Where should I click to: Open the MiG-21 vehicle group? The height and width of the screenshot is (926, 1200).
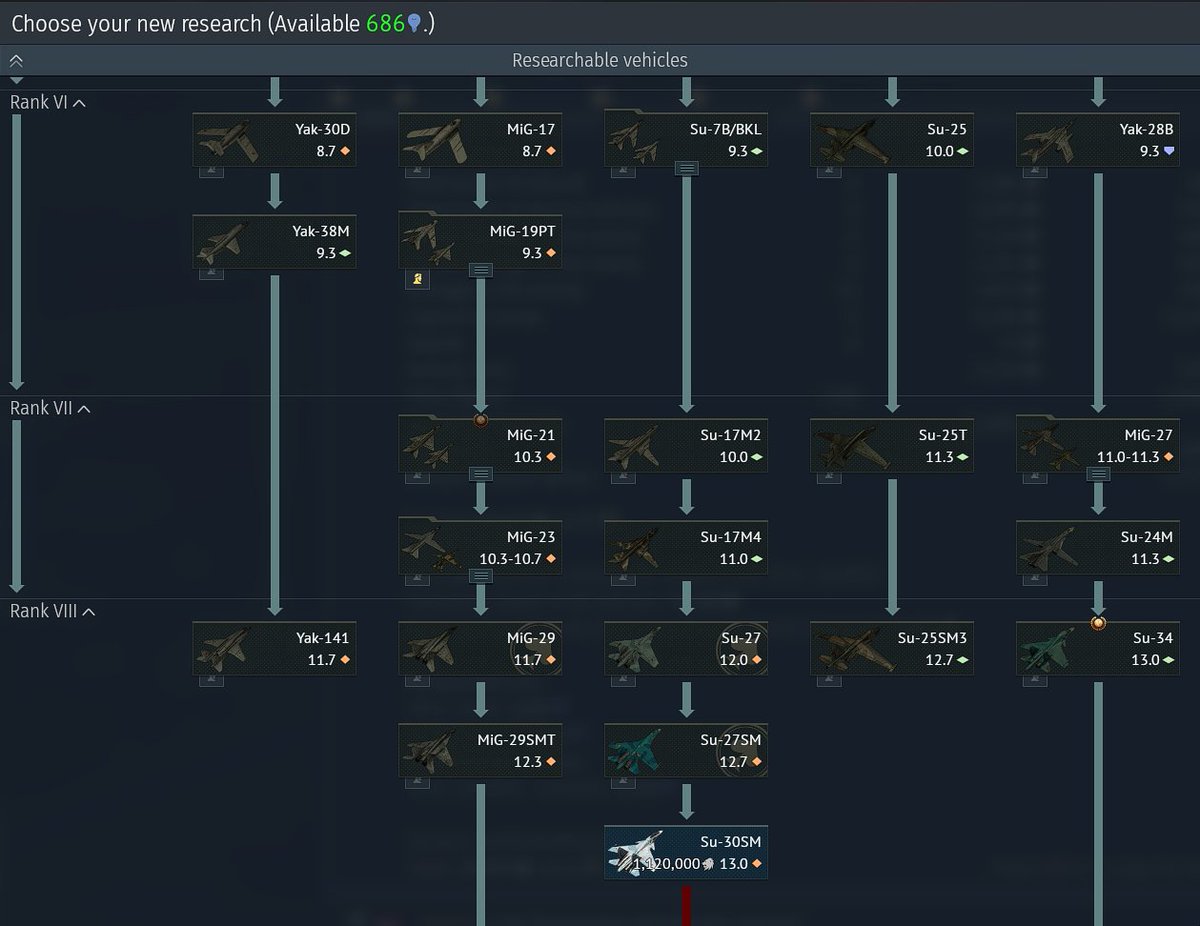tap(480, 446)
